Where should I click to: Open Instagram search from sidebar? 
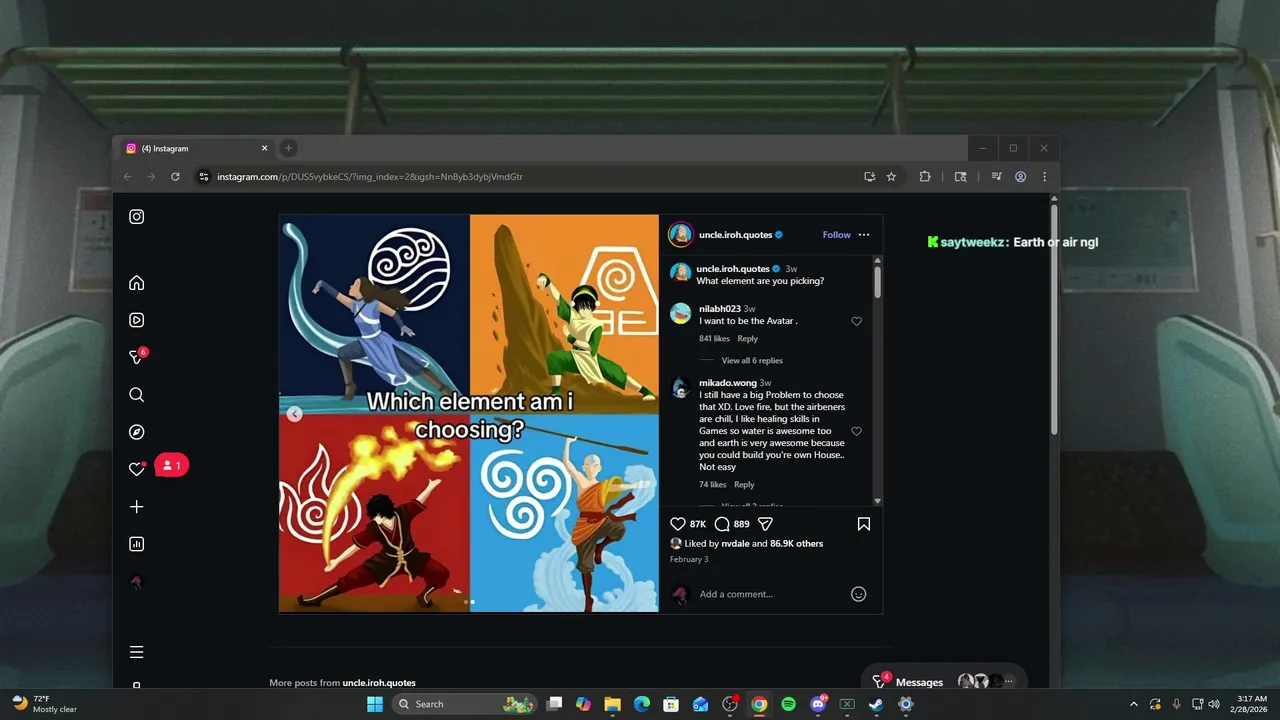137,395
